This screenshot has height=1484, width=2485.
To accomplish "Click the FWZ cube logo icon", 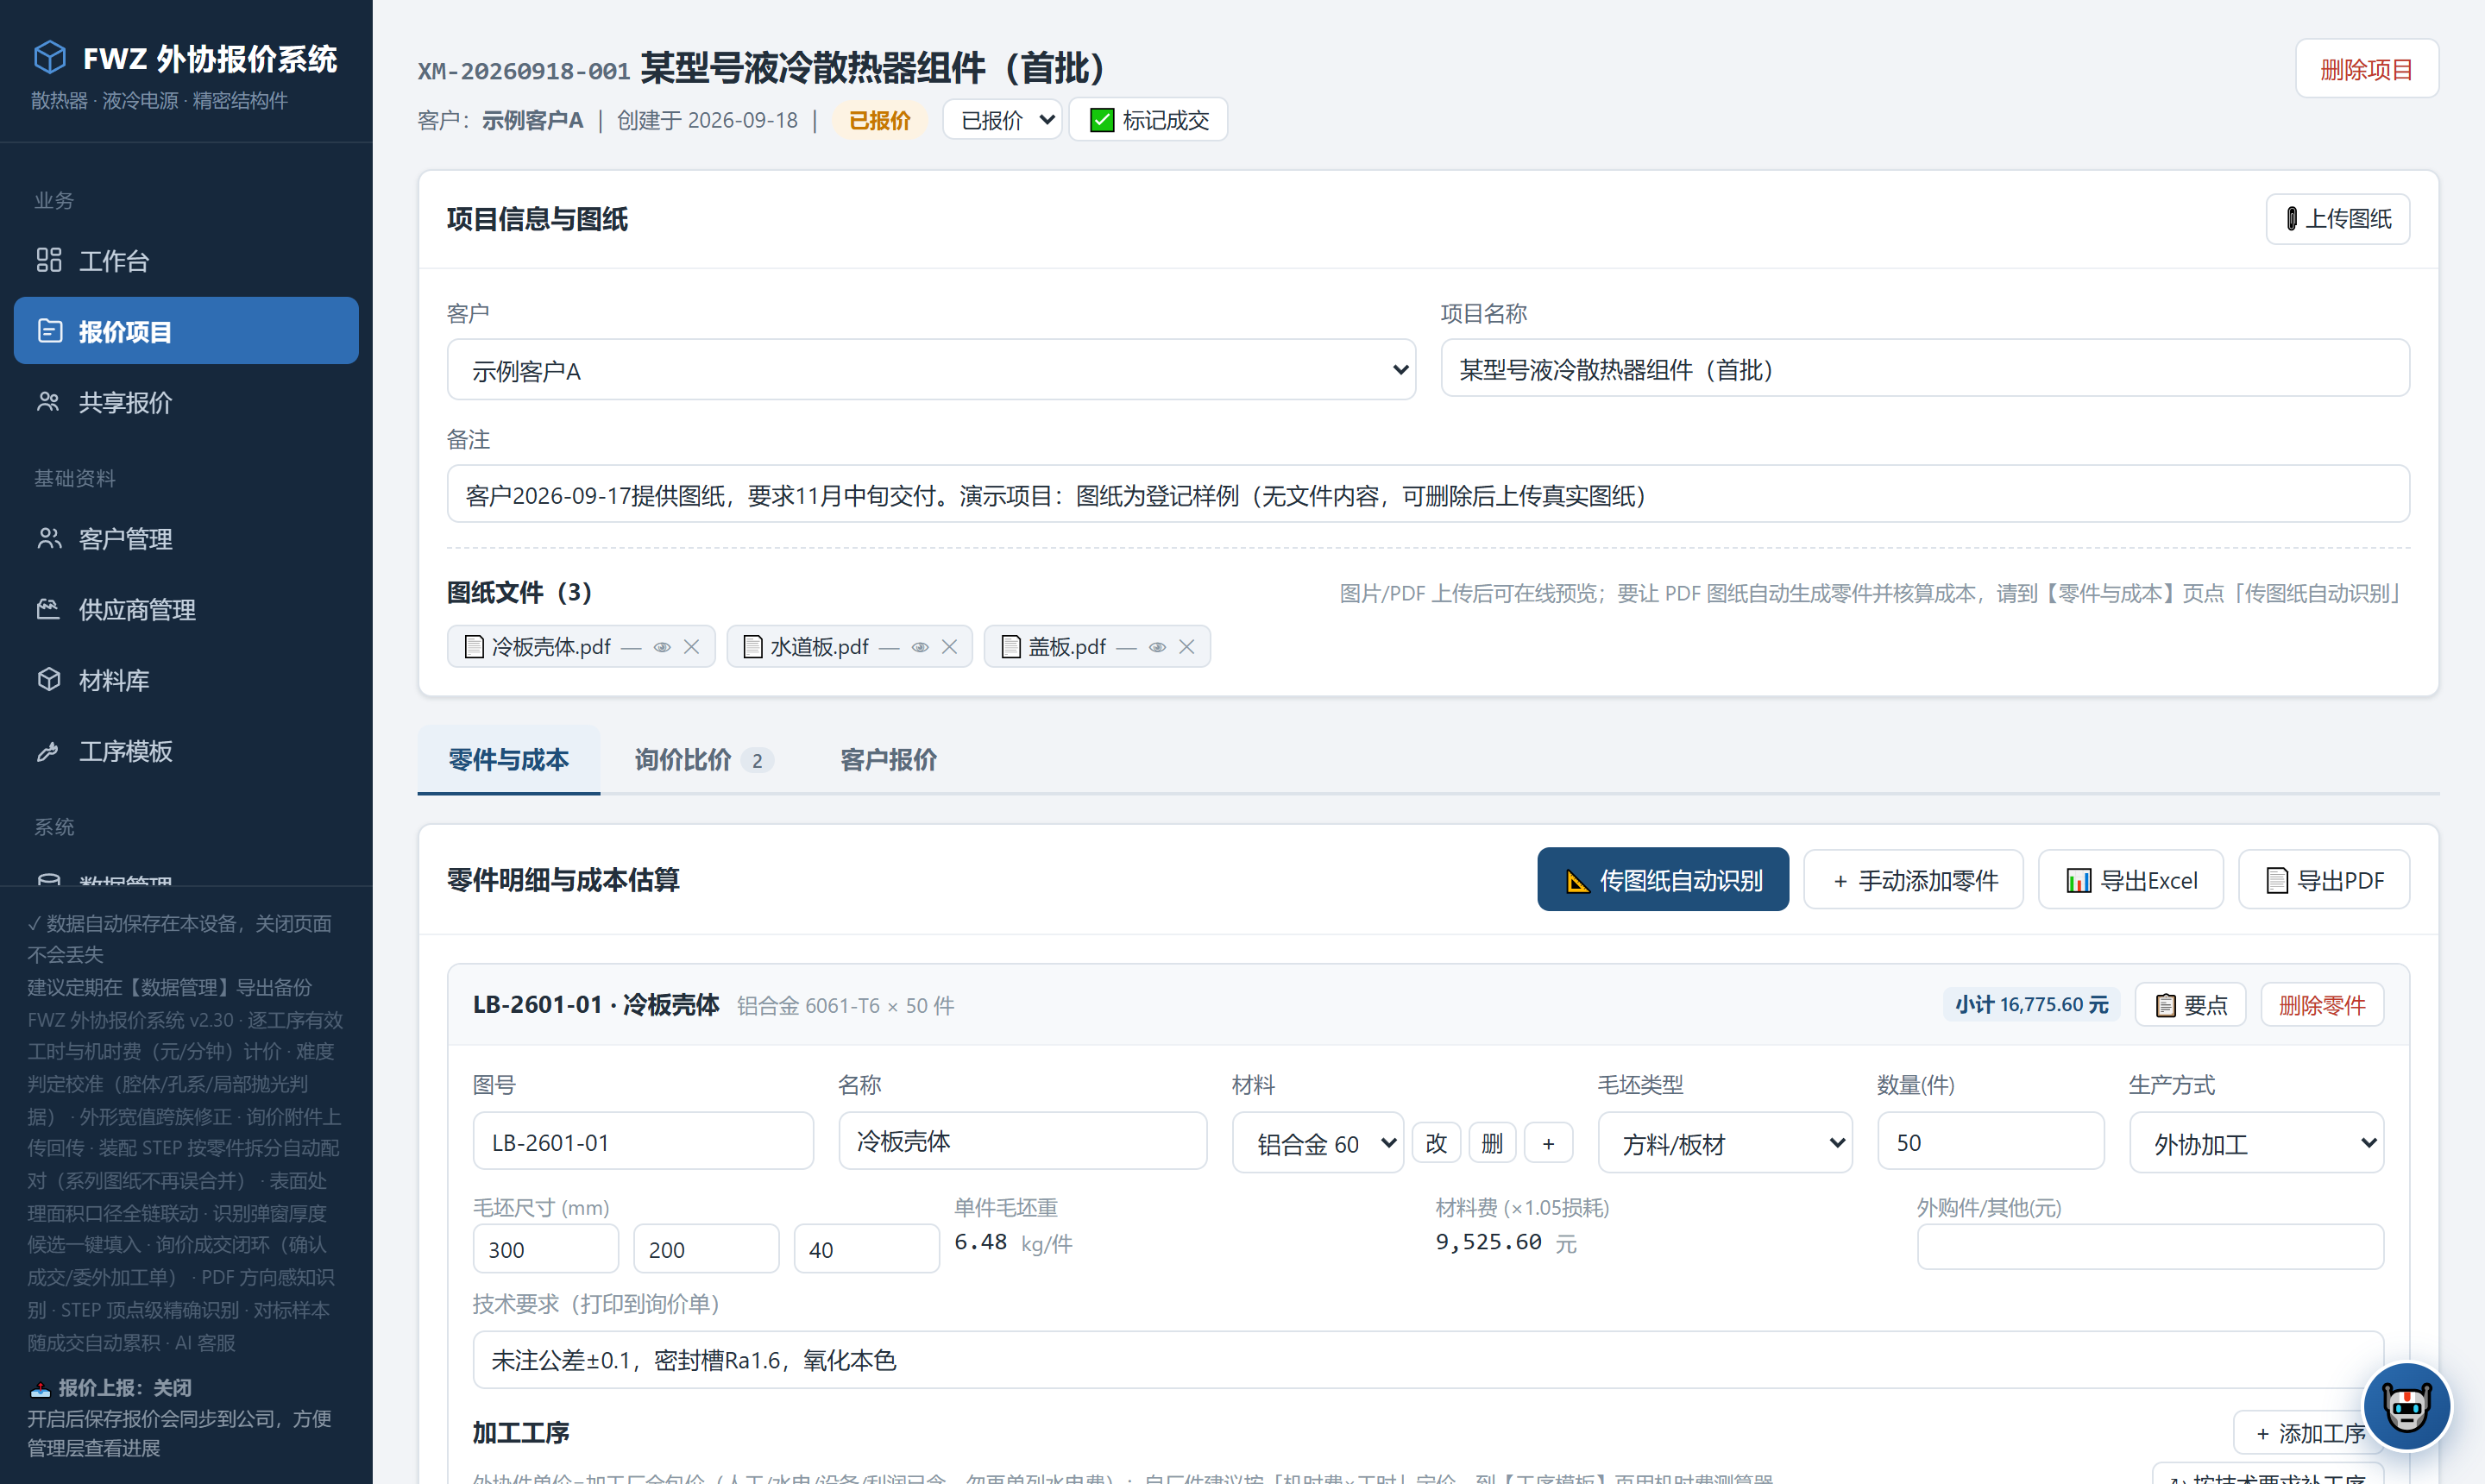I will (x=49, y=57).
